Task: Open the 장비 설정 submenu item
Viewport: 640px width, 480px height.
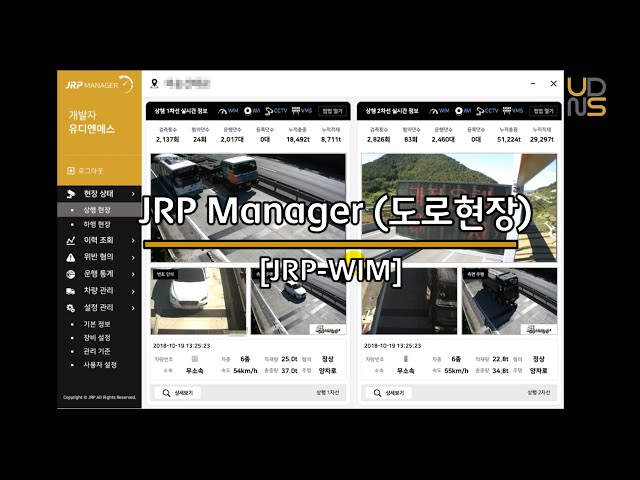Action: click(97, 338)
